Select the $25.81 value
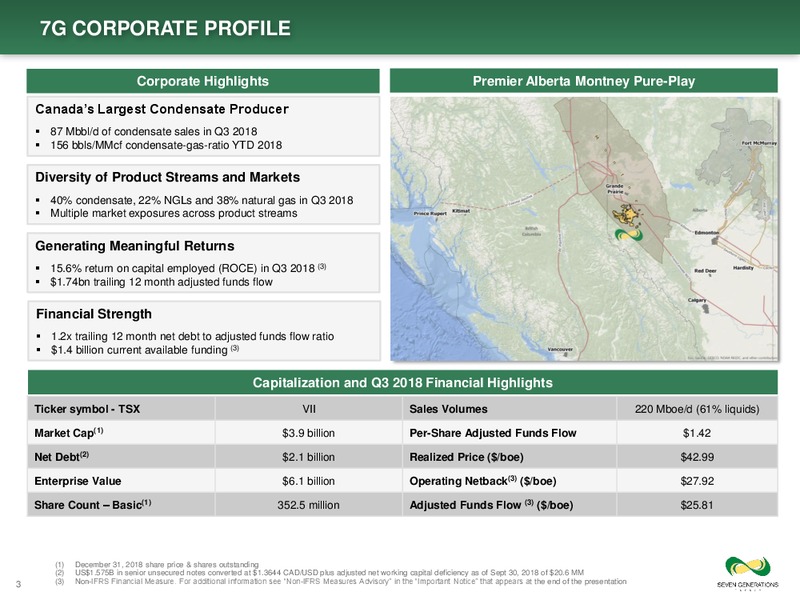This screenshot has height=600, width=800. [697, 505]
